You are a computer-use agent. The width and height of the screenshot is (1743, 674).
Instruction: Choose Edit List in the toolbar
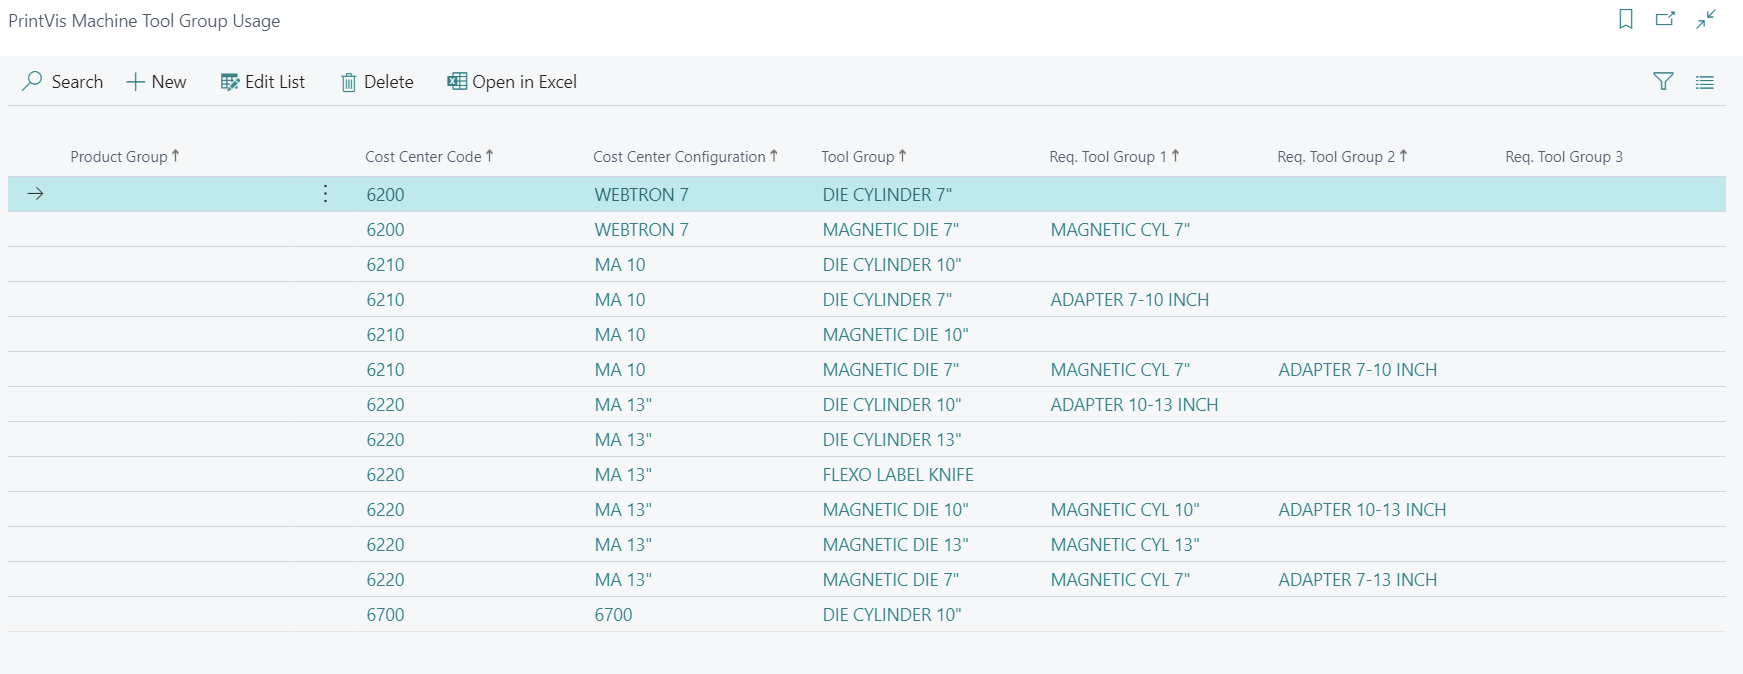pyautogui.click(x=263, y=82)
